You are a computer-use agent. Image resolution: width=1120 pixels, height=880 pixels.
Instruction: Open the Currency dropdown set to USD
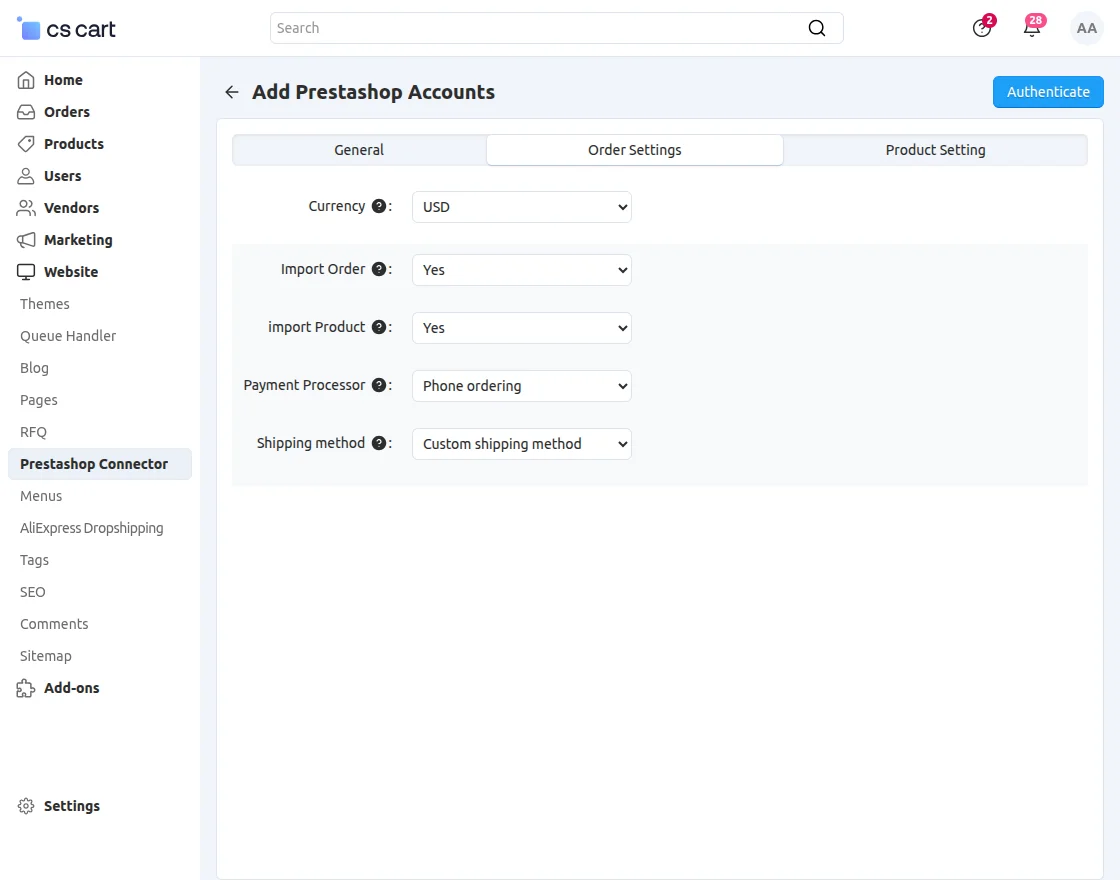pos(521,207)
